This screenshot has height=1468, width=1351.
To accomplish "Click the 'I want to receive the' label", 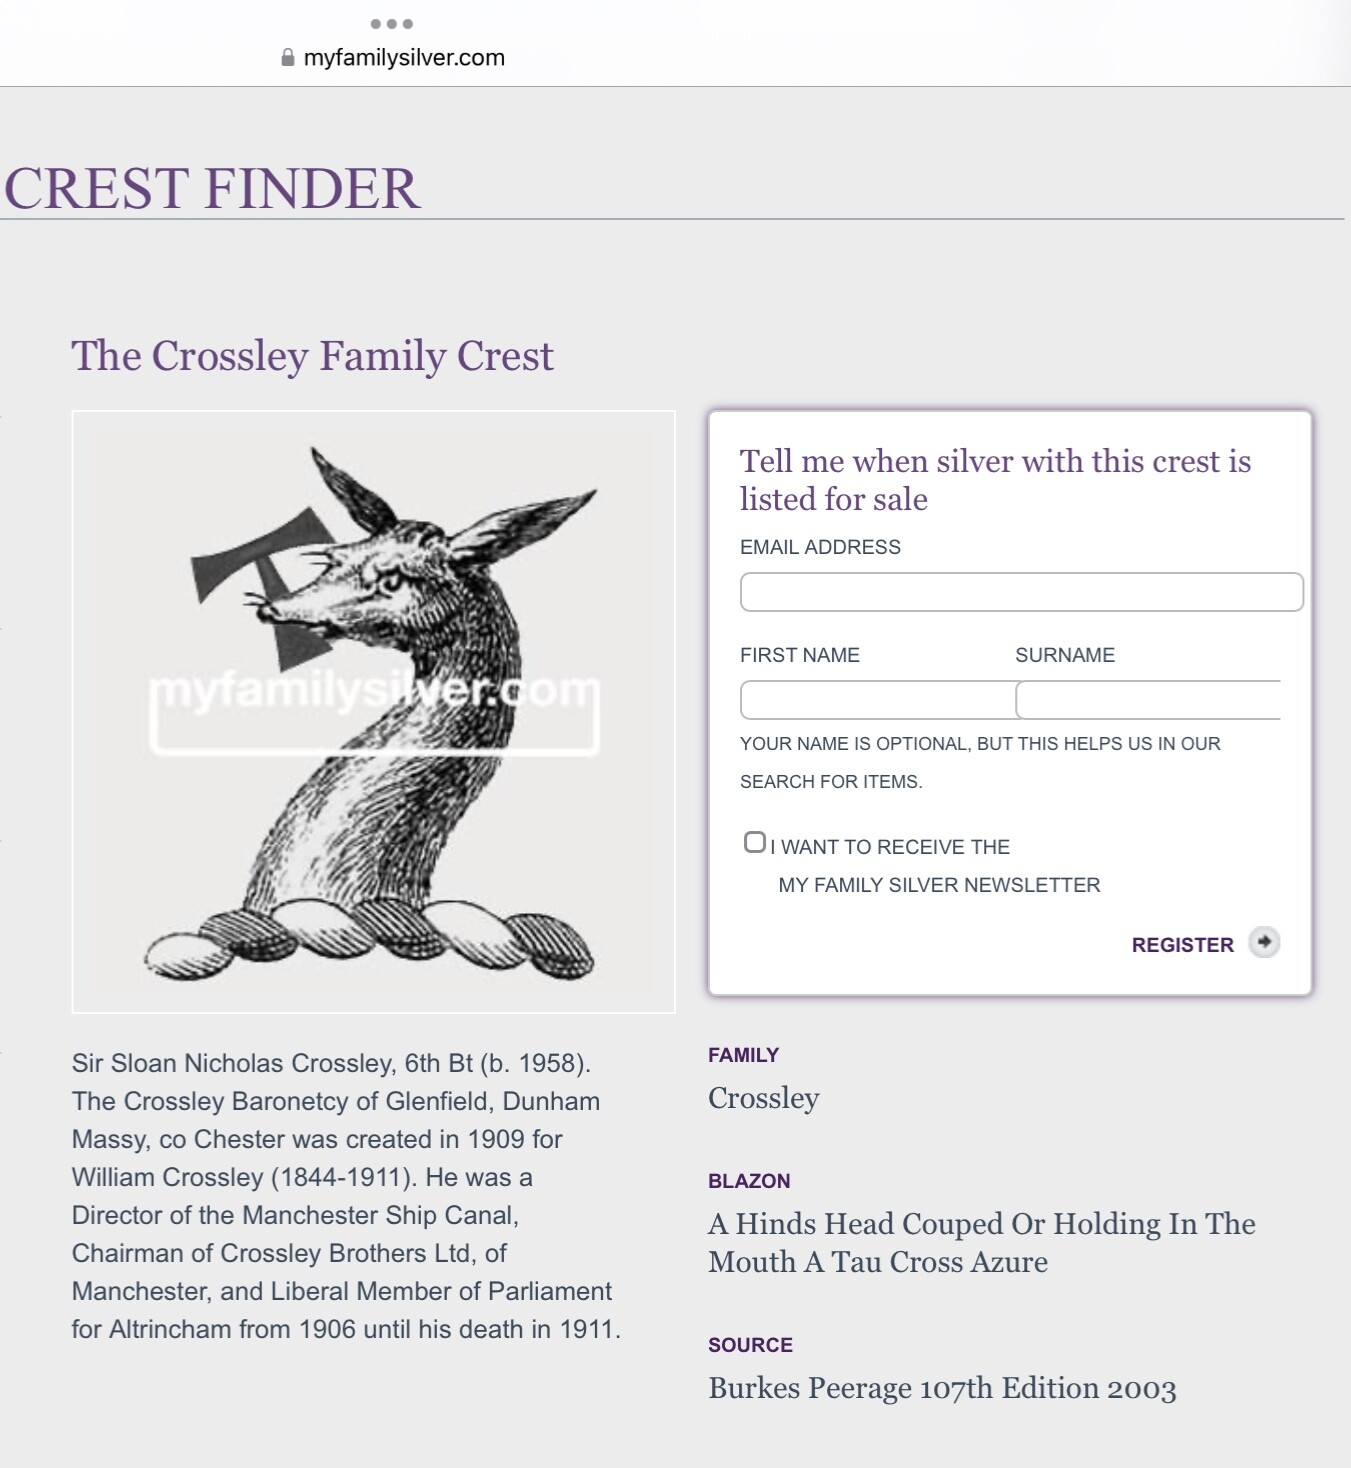I will 890,847.
